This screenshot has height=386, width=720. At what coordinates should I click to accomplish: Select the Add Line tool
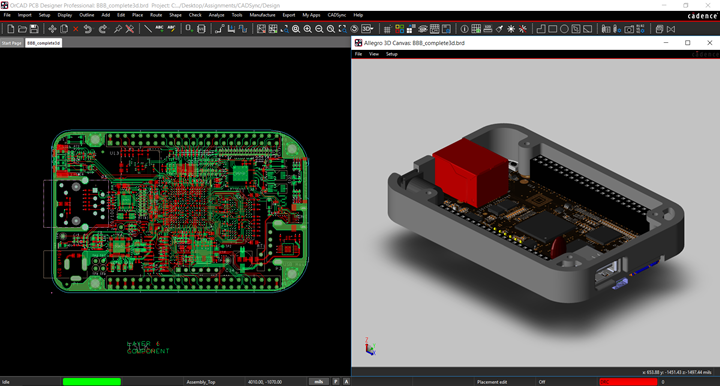pyautogui.click(x=148, y=29)
